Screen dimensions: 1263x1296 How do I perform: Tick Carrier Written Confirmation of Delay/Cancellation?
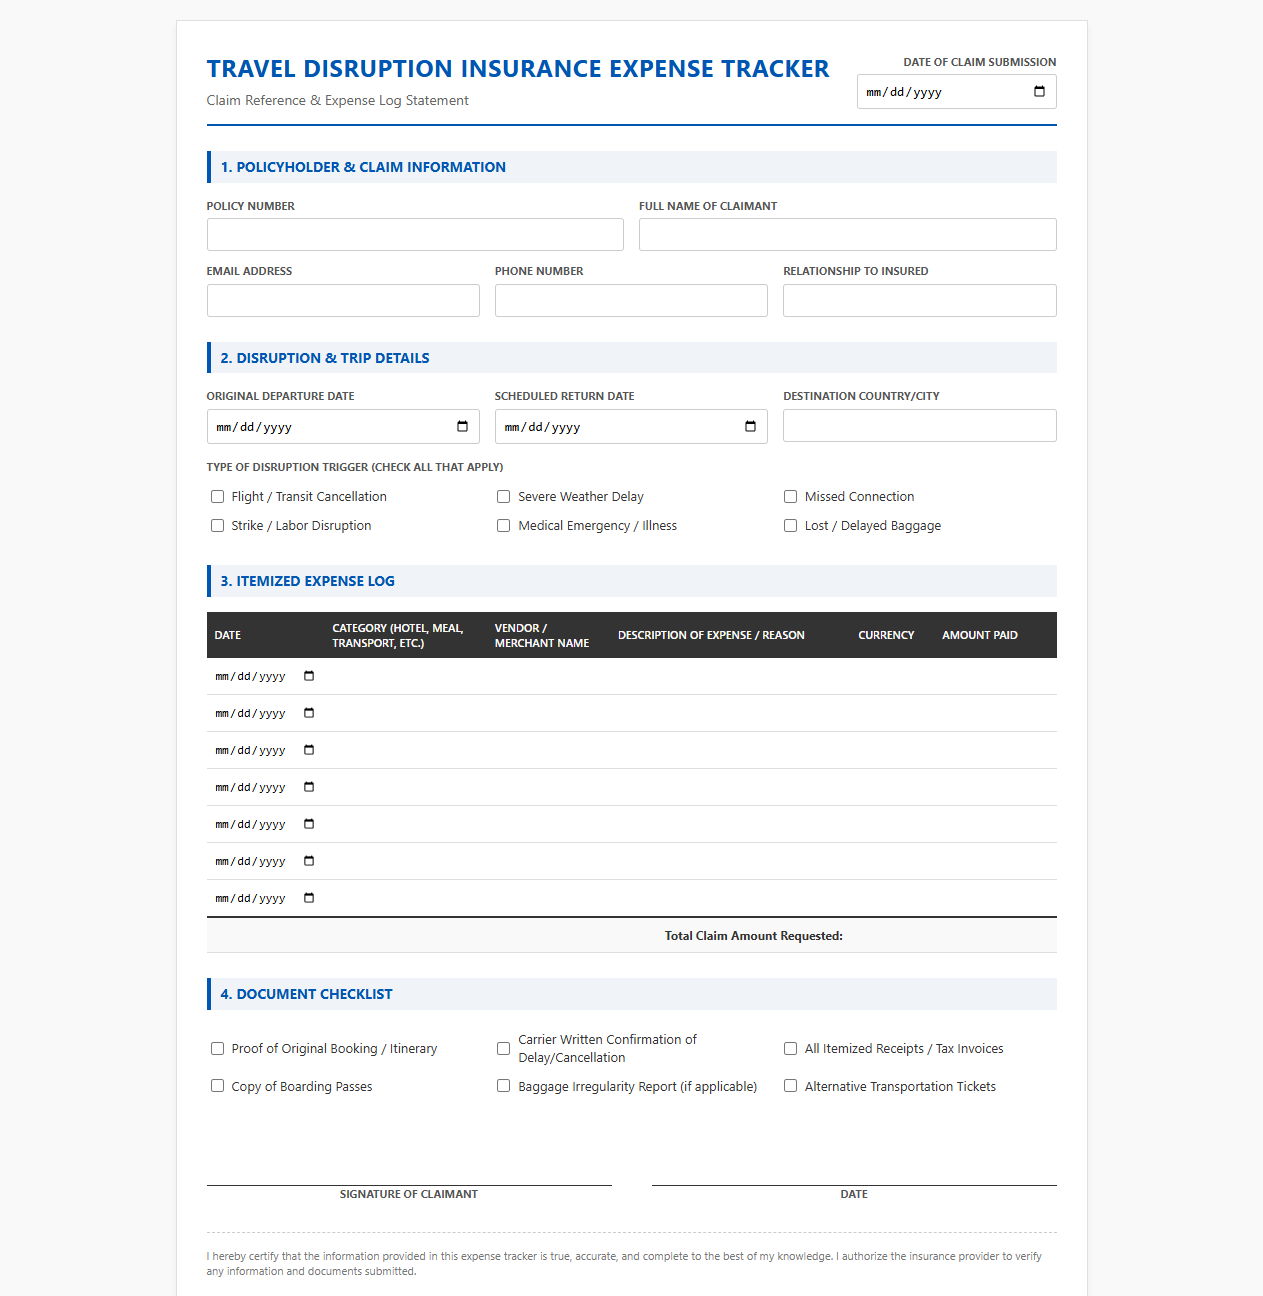pos(504,1049)
